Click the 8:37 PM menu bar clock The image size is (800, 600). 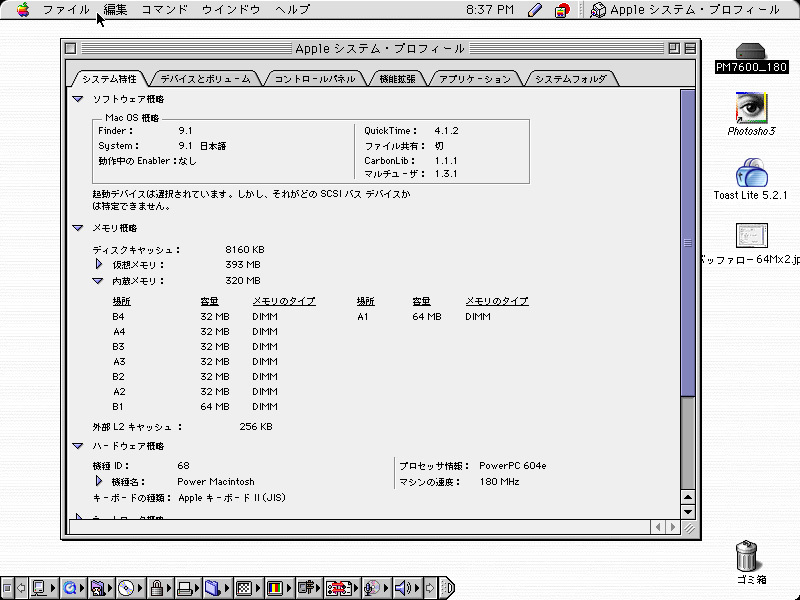coord(490,10)
